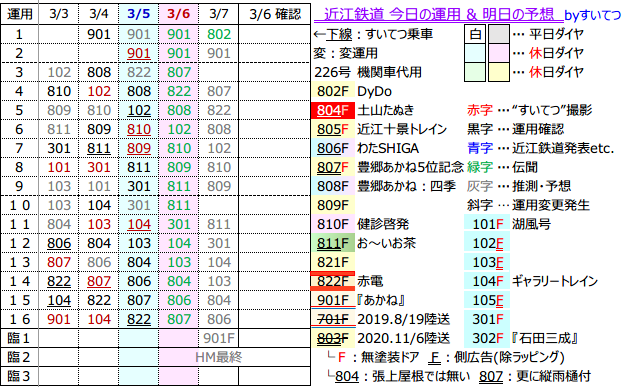Click the red 804F legend cell
This screenshot has height=387, width=625.
[333, 110]
